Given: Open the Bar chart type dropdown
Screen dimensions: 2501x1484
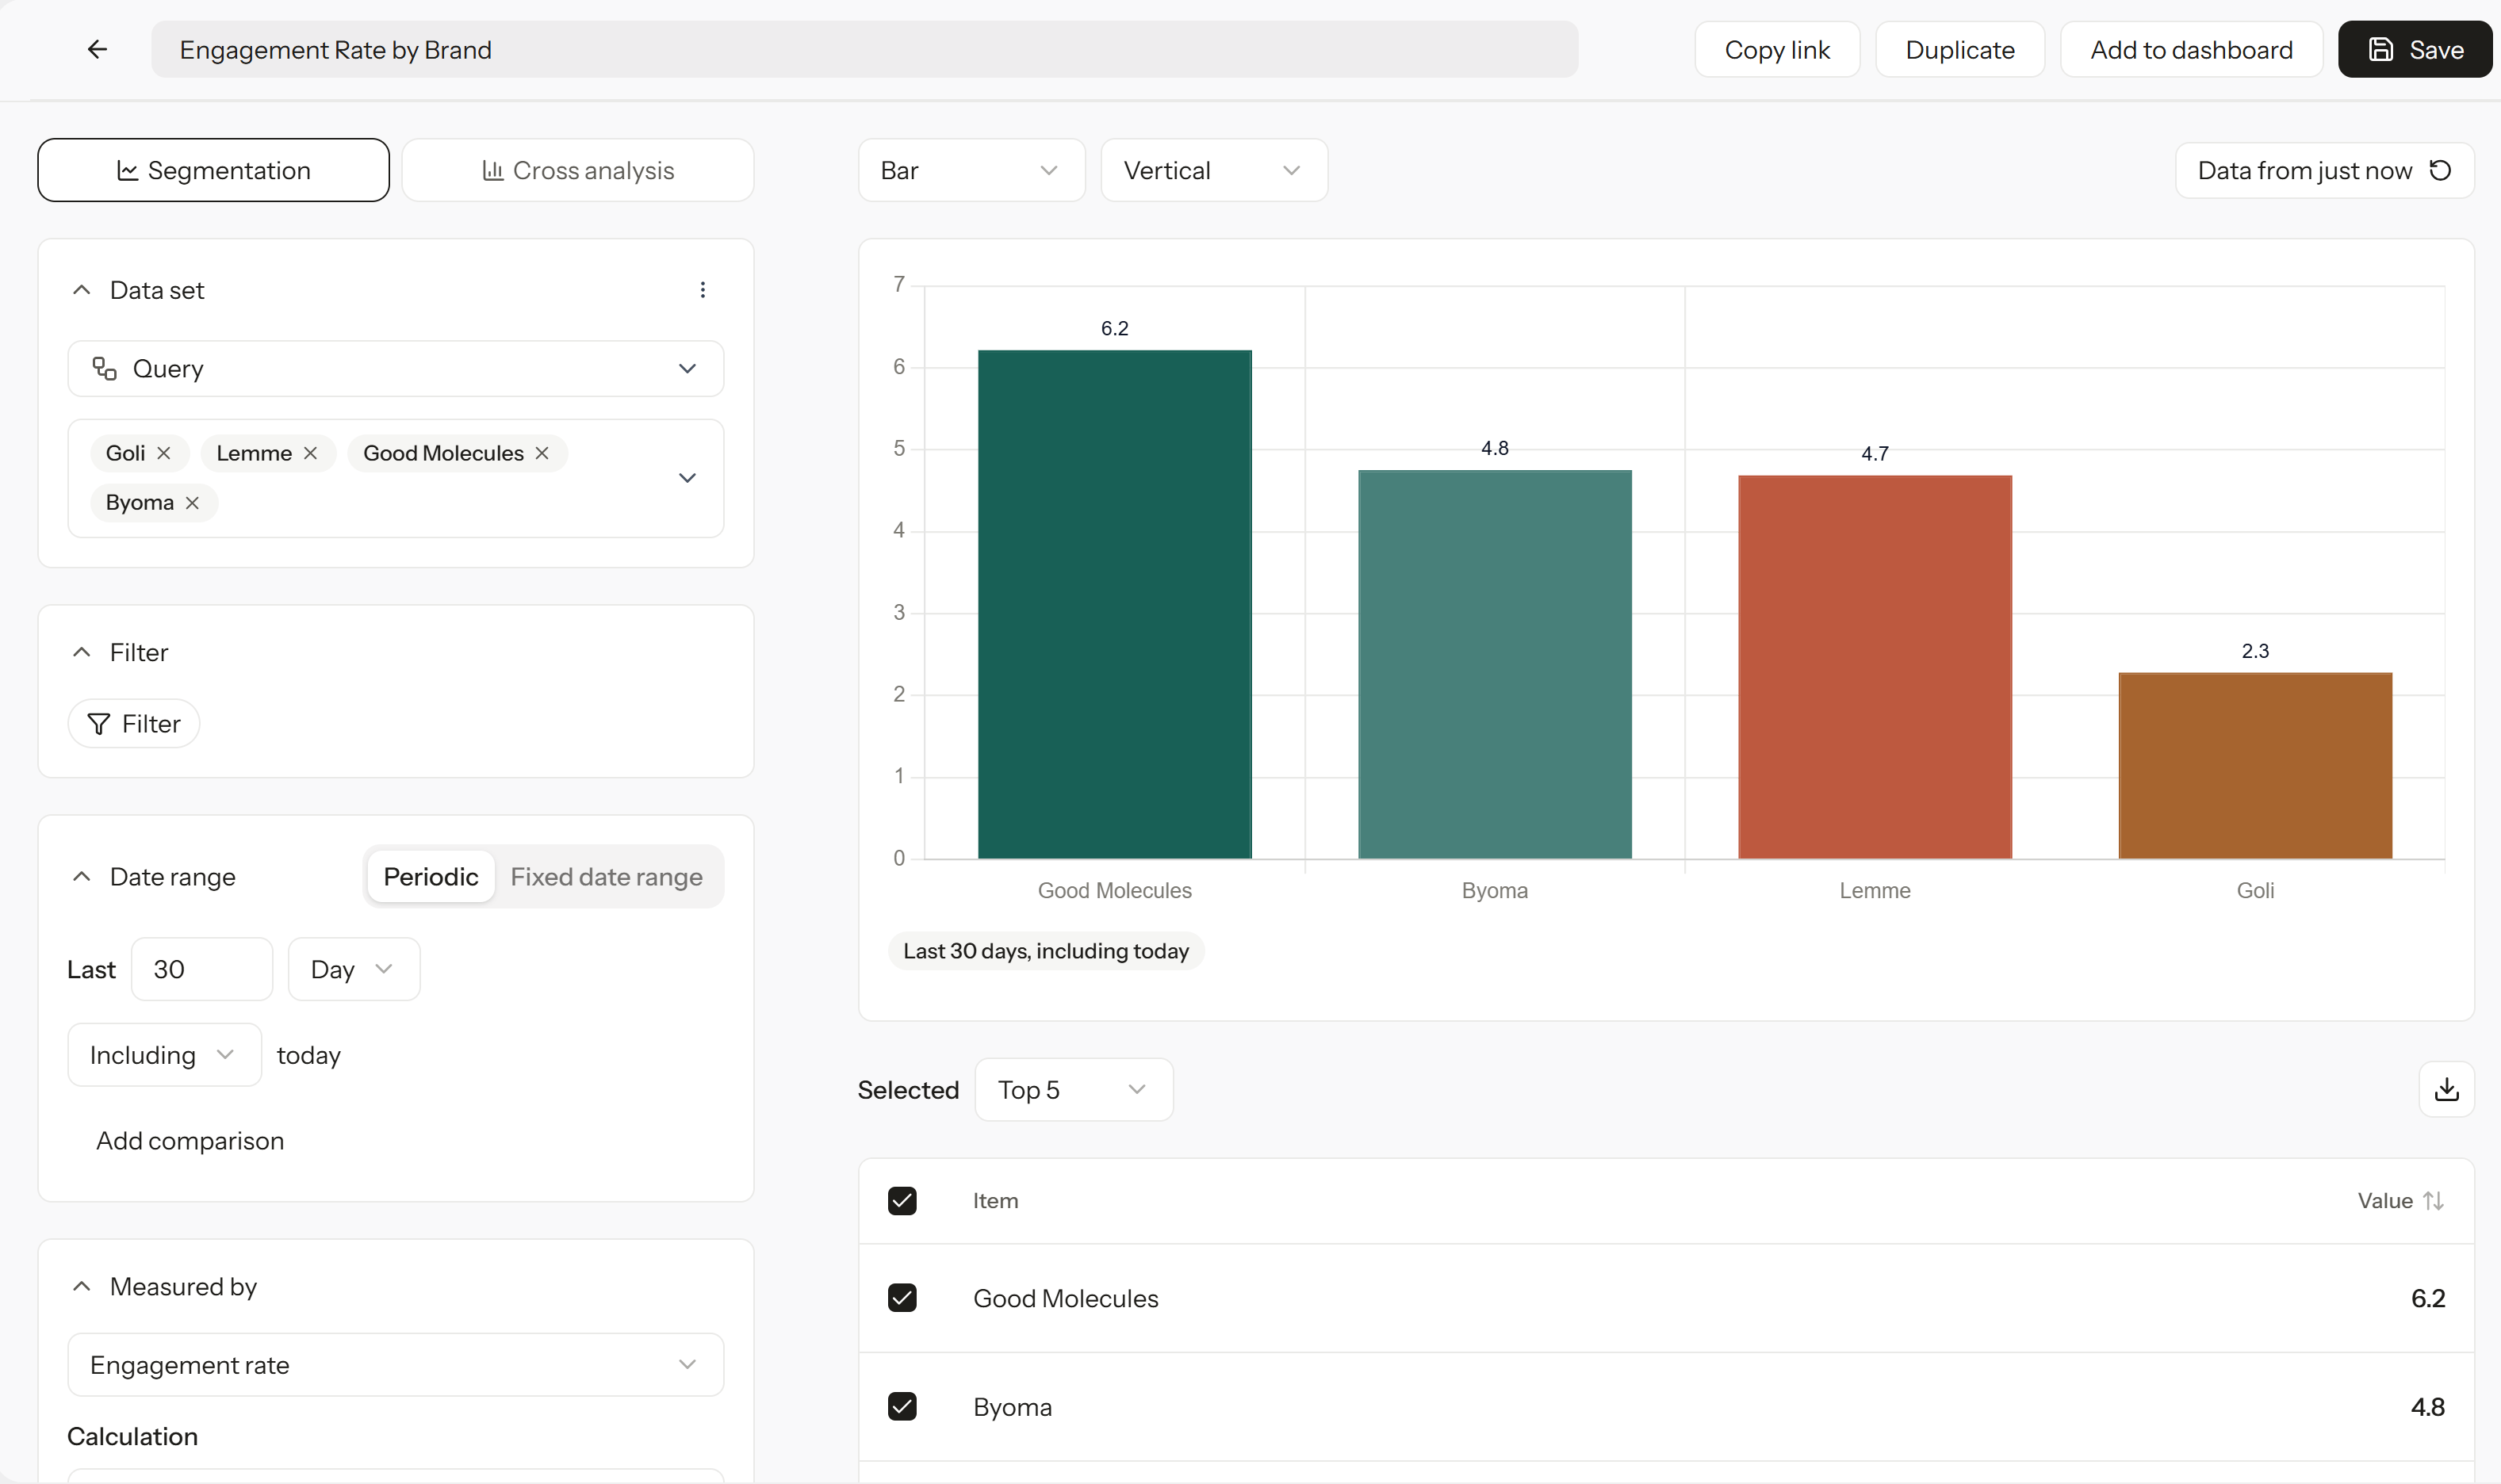Looking at the screenshot, I should (971, 171).
